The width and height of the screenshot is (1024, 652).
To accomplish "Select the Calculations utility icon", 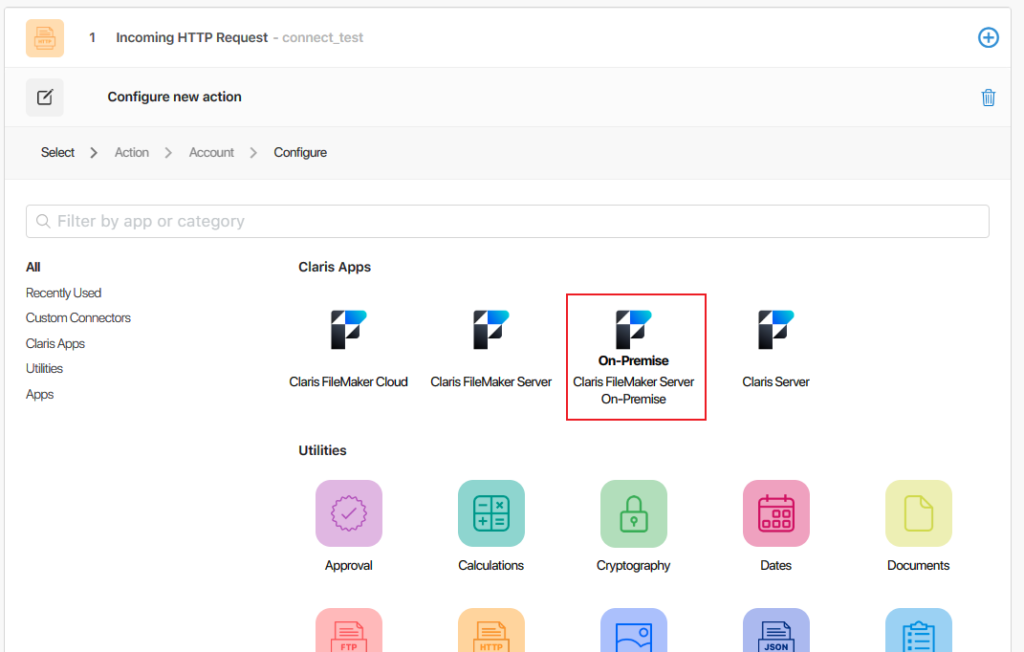I will tap(491, 513).
